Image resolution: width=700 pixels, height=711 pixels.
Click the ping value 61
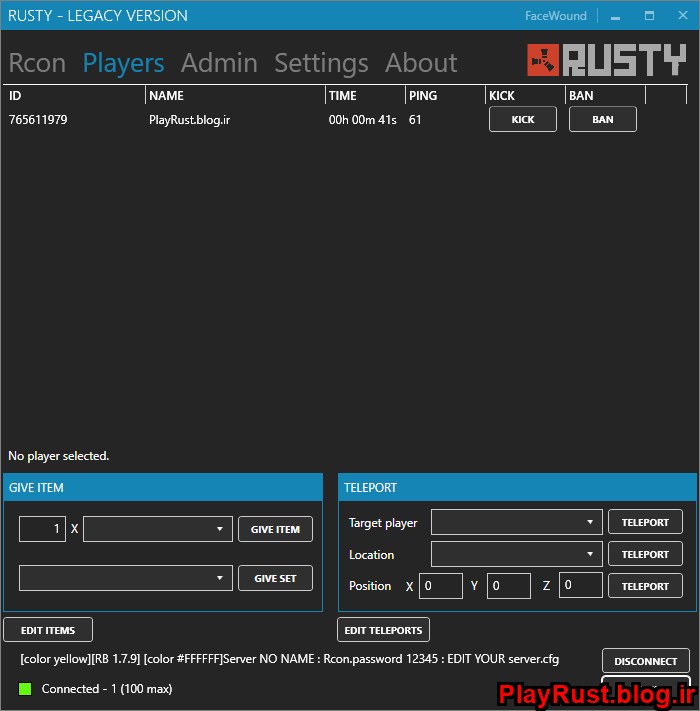[x=415, y=120]
